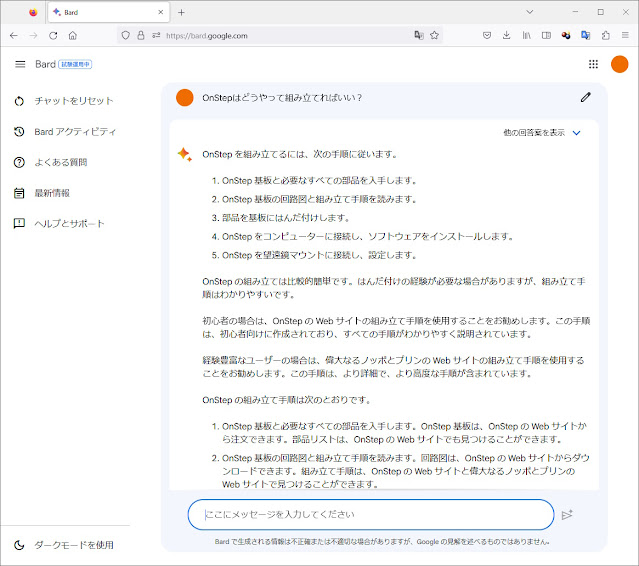639x566 pixels.
Task: Open the Firefox application menu
Action: click(x=625, y=35)
